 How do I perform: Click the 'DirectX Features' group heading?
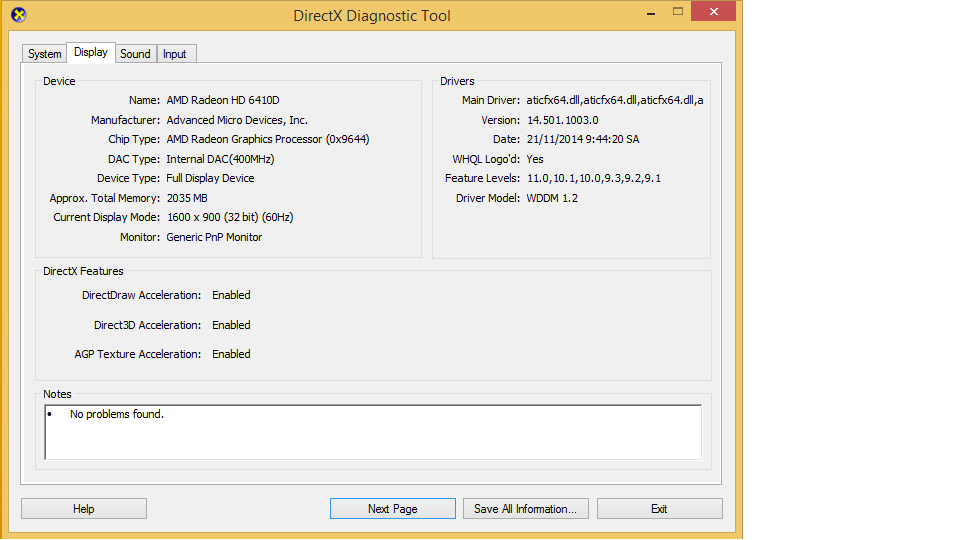click(83, 271)
